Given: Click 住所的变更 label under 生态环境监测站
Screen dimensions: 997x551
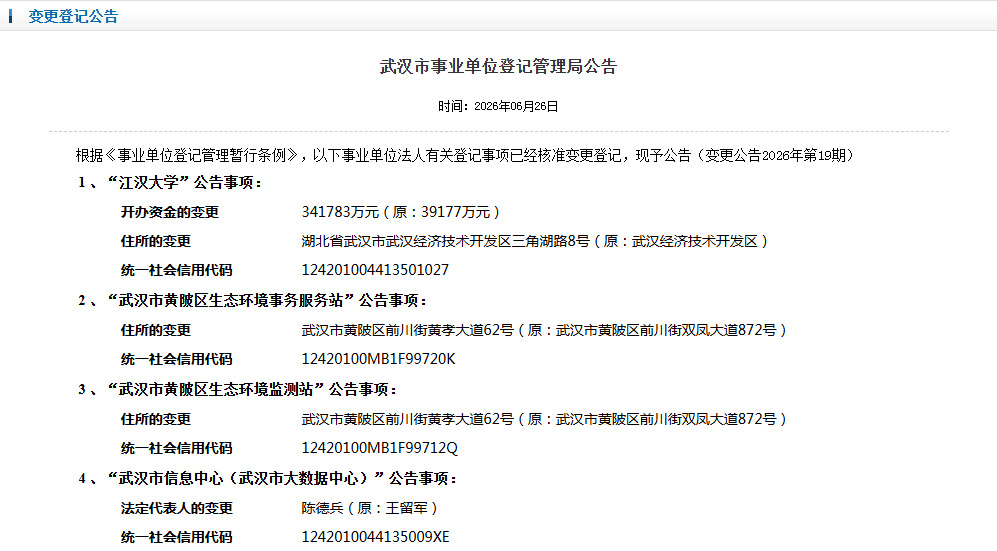Looking at the screenshot, I should tap(156, 419).
